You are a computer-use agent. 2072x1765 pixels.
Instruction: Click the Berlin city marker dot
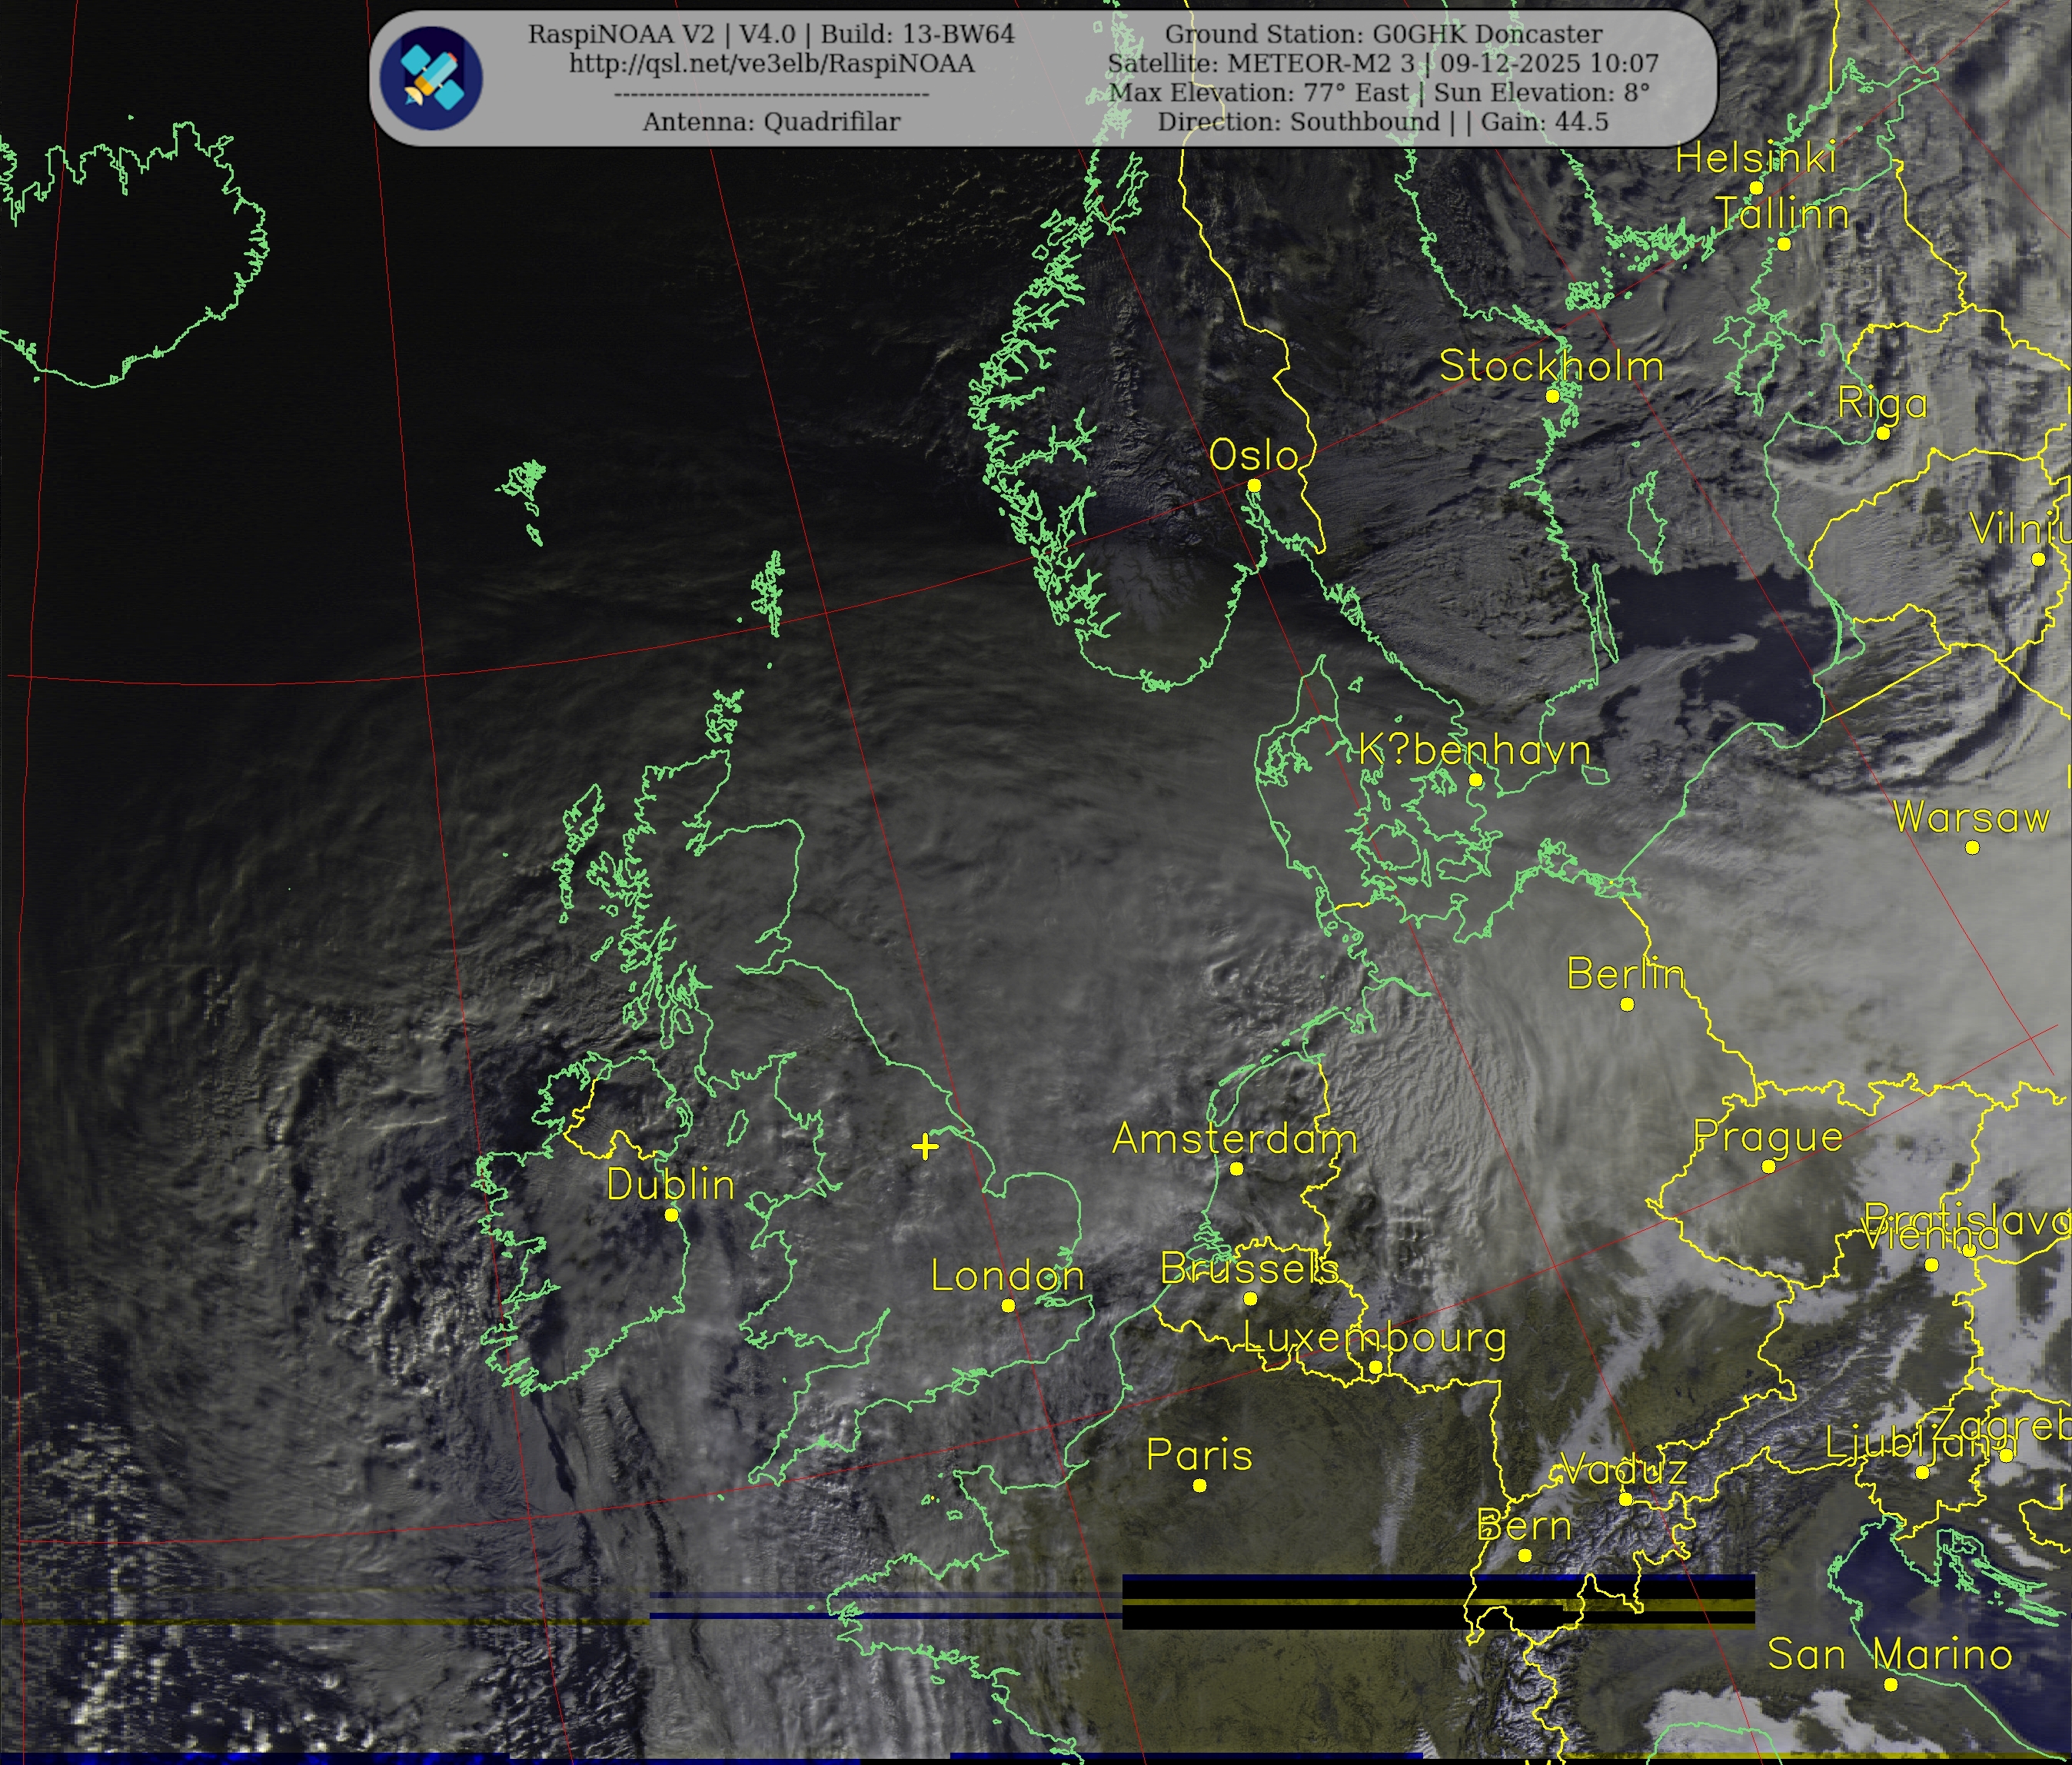click(x=1627, y=1004)
